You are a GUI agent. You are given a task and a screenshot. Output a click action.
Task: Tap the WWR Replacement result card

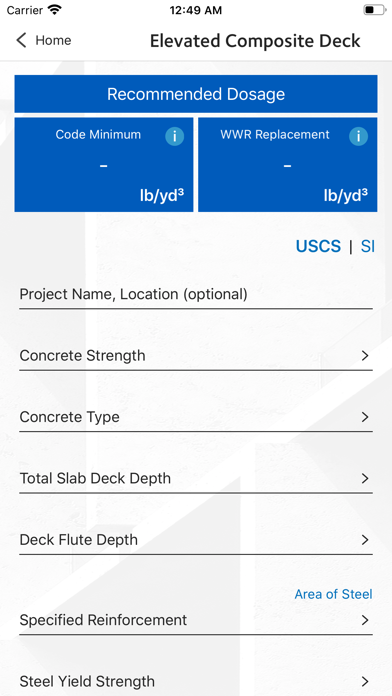point(288,165)
